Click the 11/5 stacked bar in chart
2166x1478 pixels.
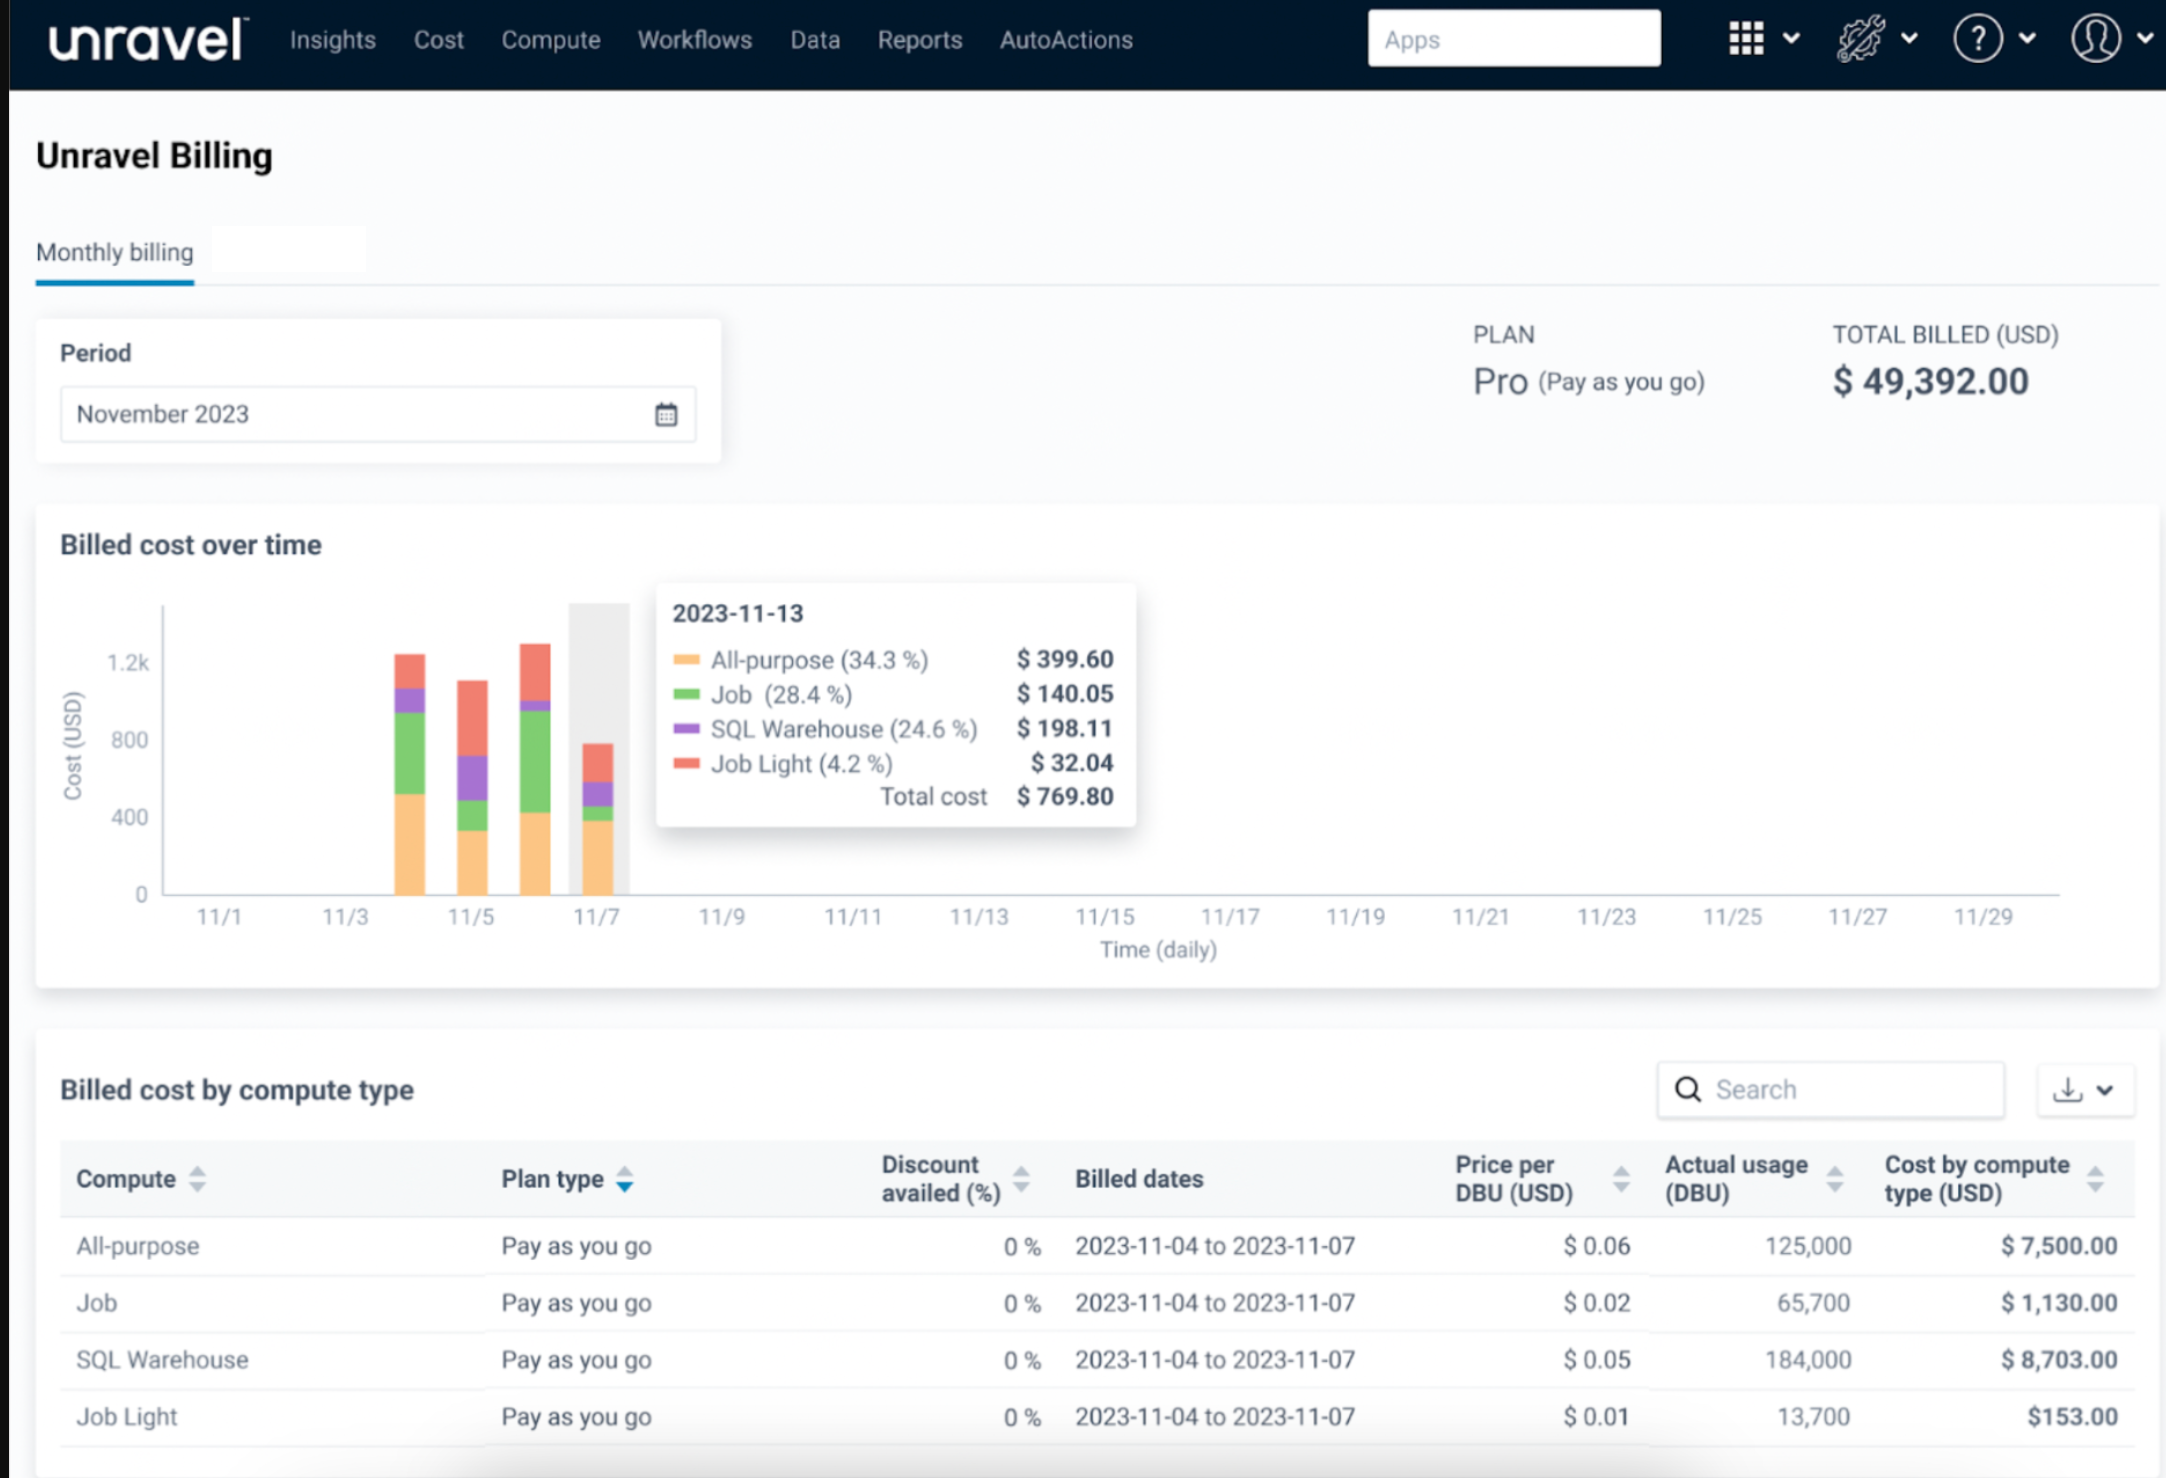[x=472, y=787]
